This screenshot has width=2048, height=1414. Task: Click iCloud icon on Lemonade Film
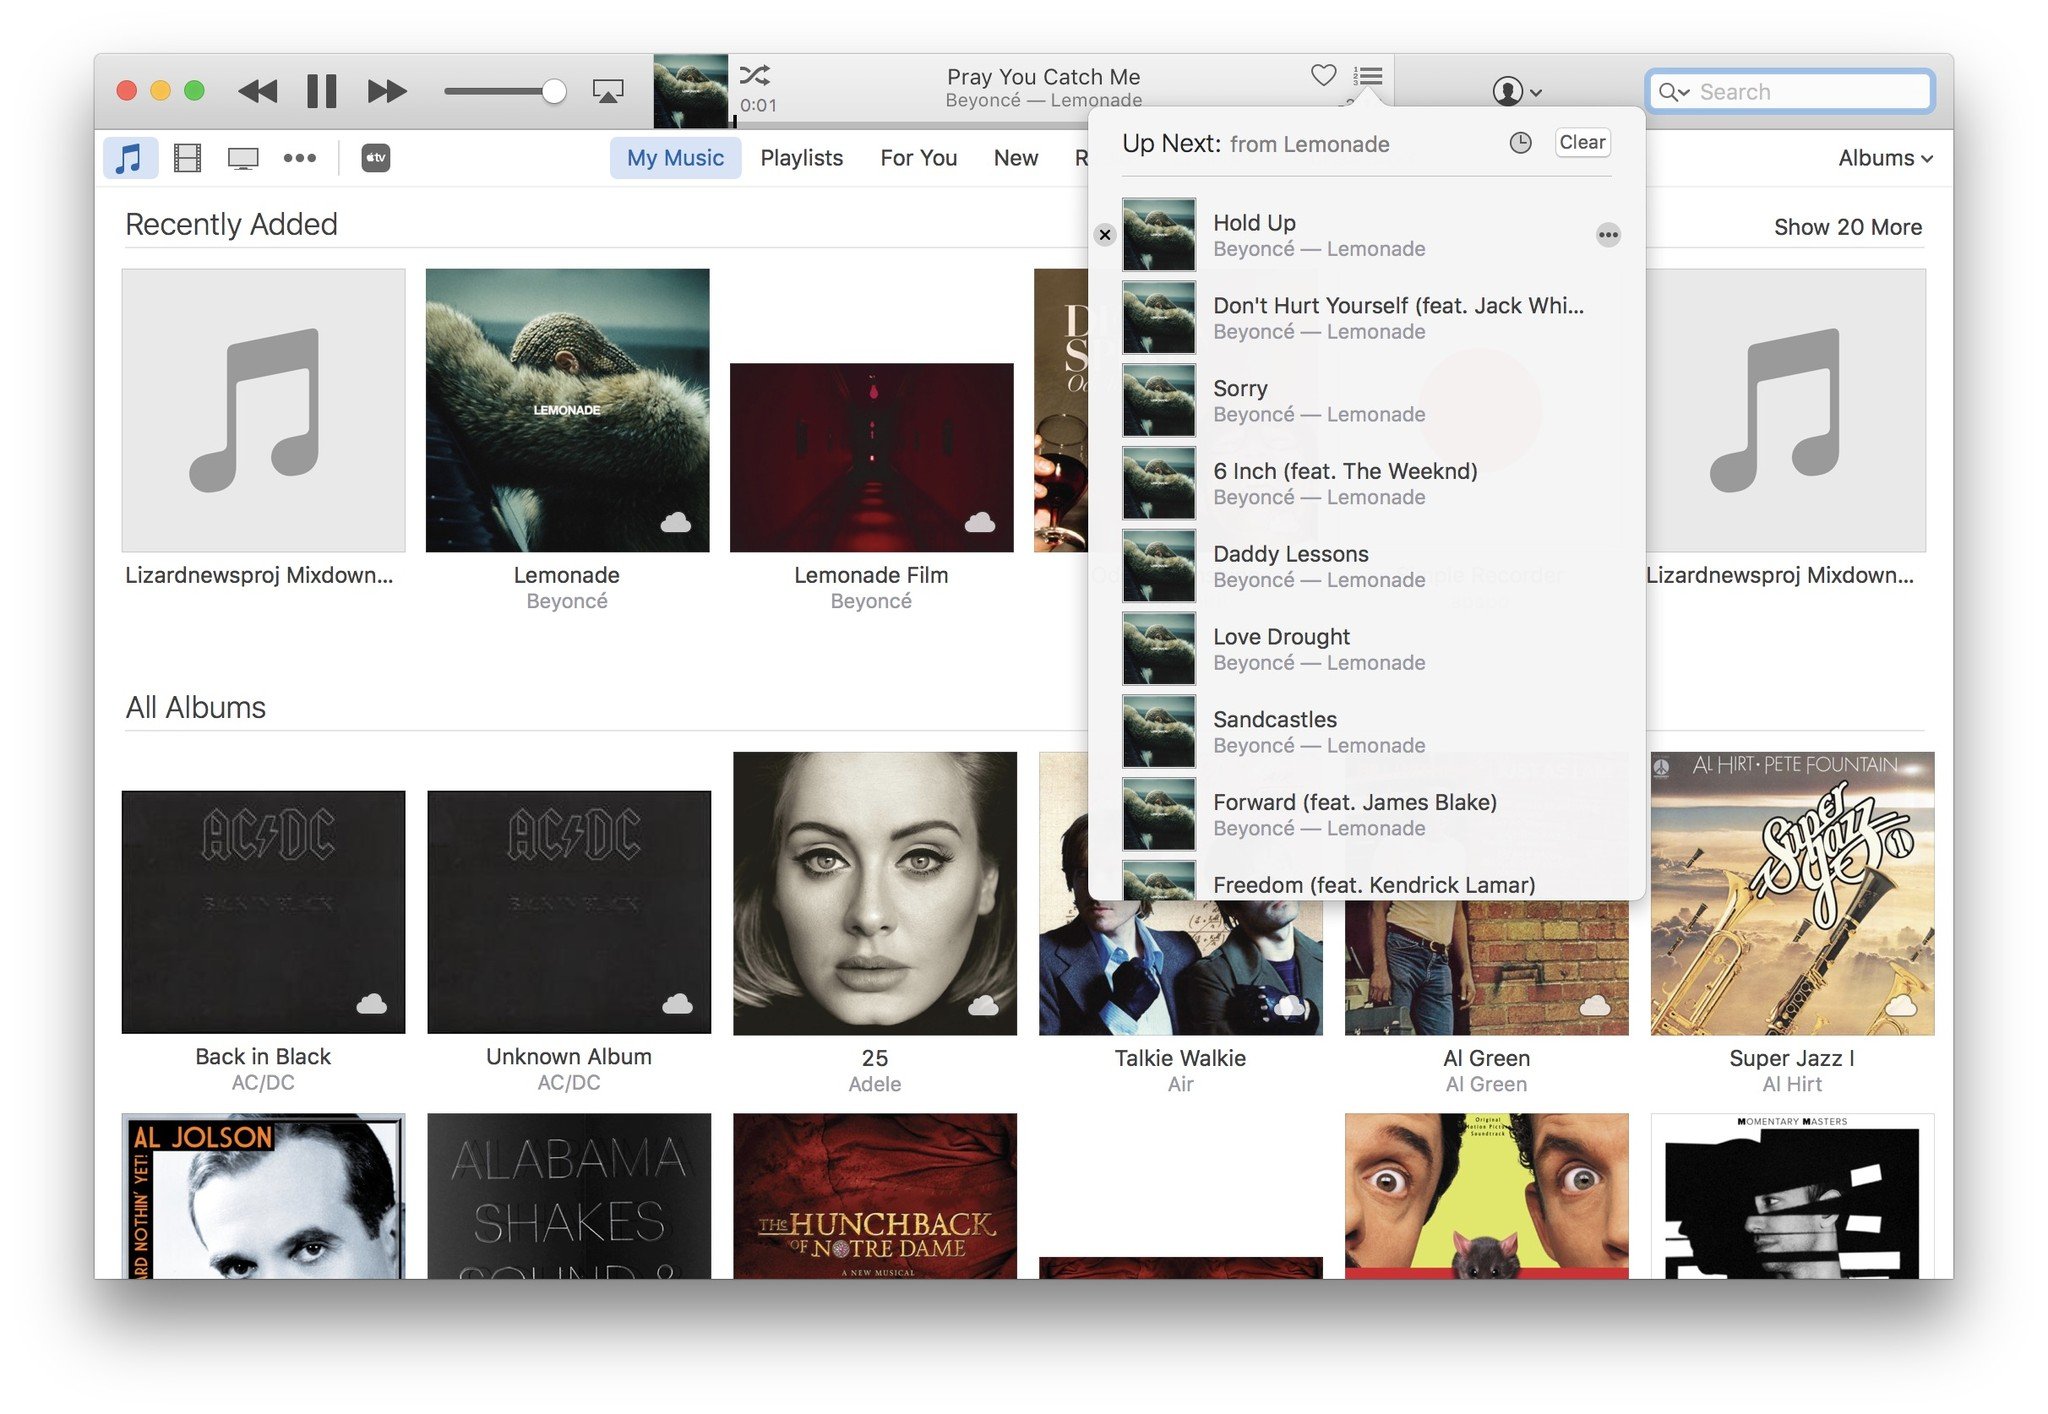point(980,522)
